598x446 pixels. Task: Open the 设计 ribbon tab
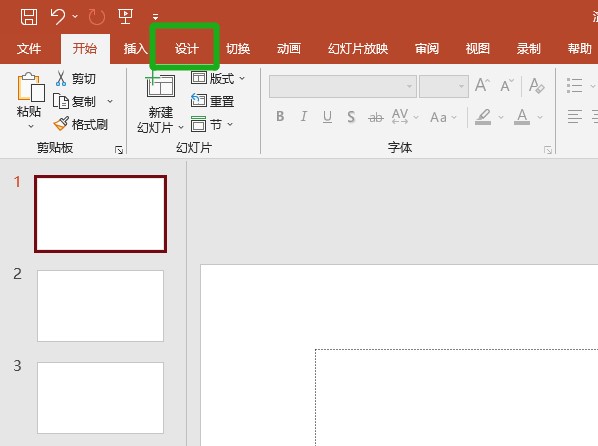tap(186, 48)
